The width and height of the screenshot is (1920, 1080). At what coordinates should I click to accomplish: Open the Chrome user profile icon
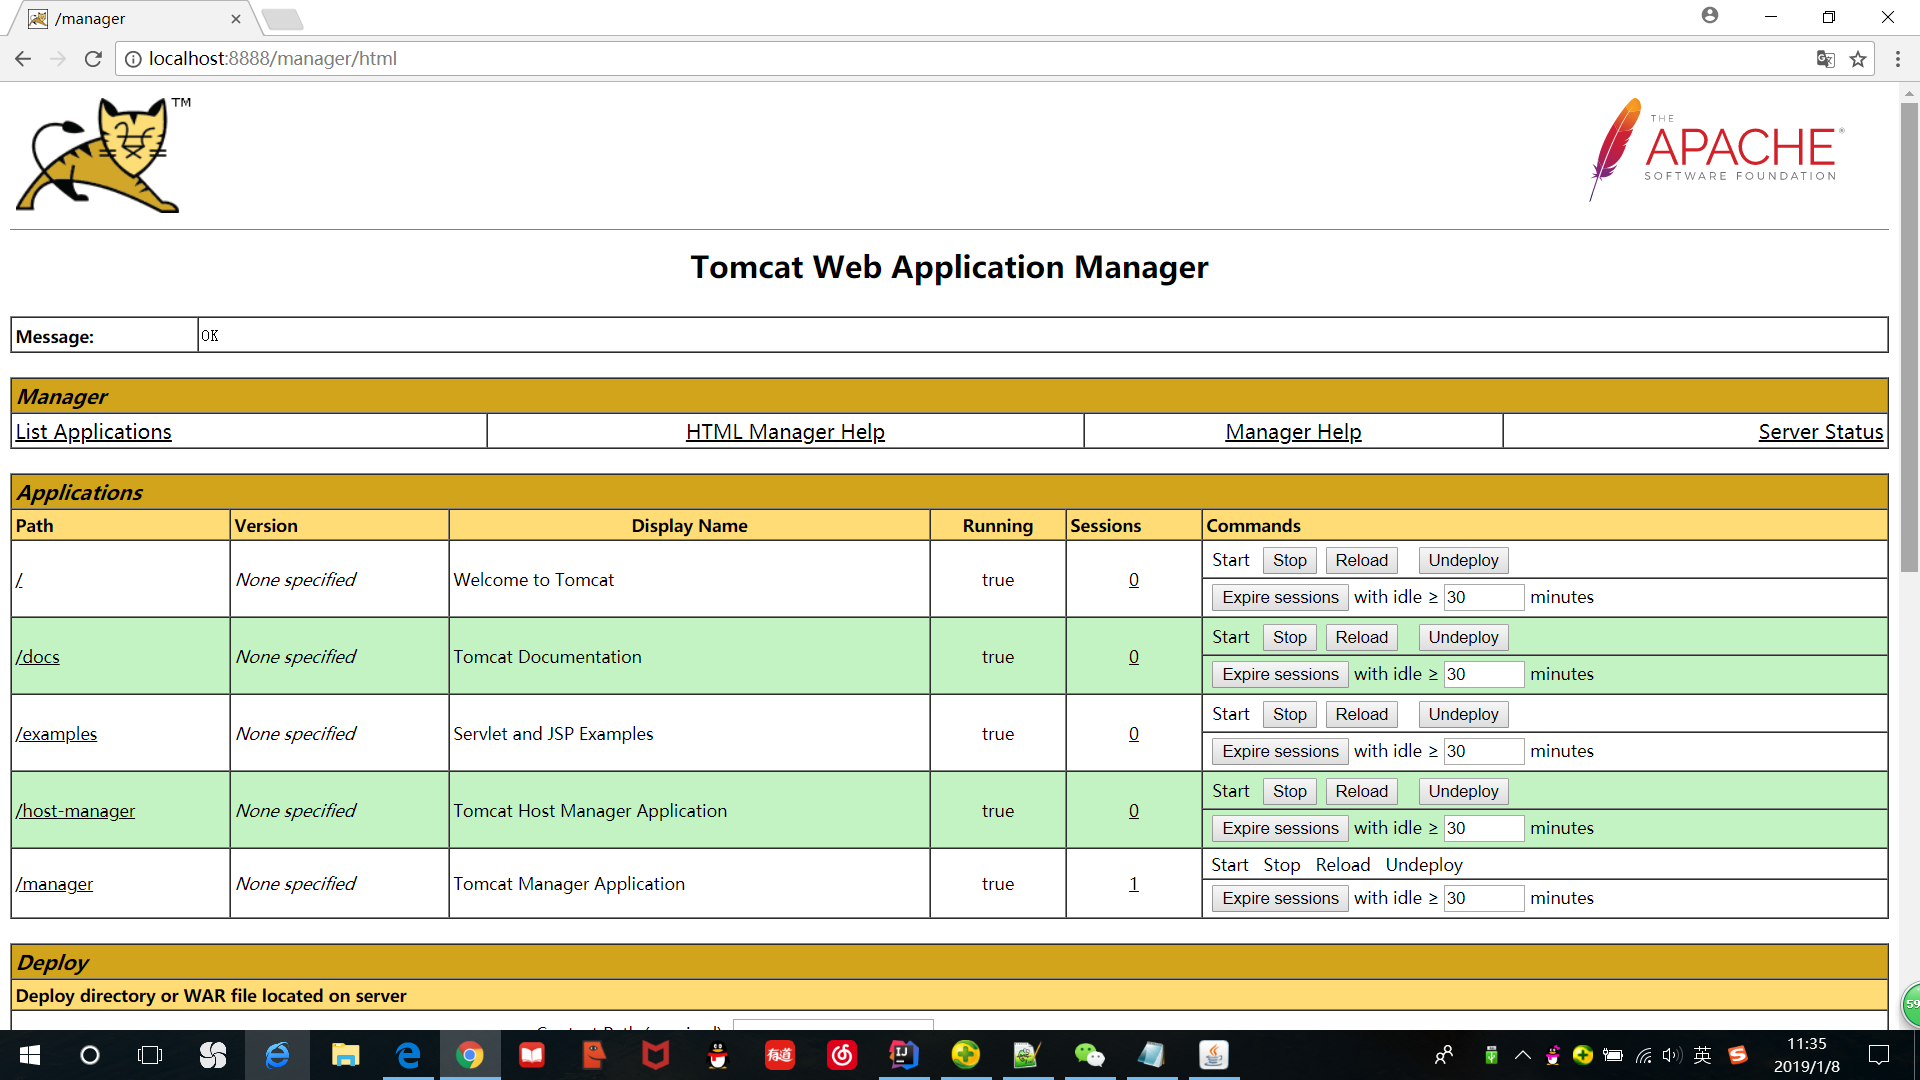[x=1710, y=16]
